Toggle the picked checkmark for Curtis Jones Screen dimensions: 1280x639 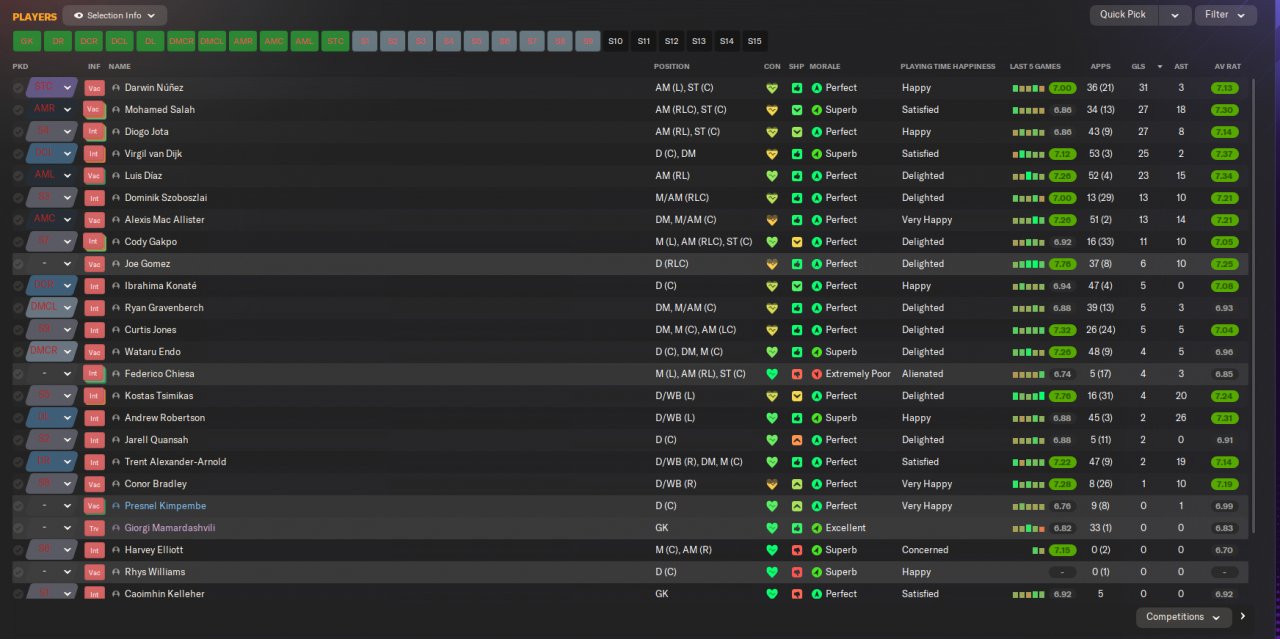pyautogui.click(x=18, y=330)
